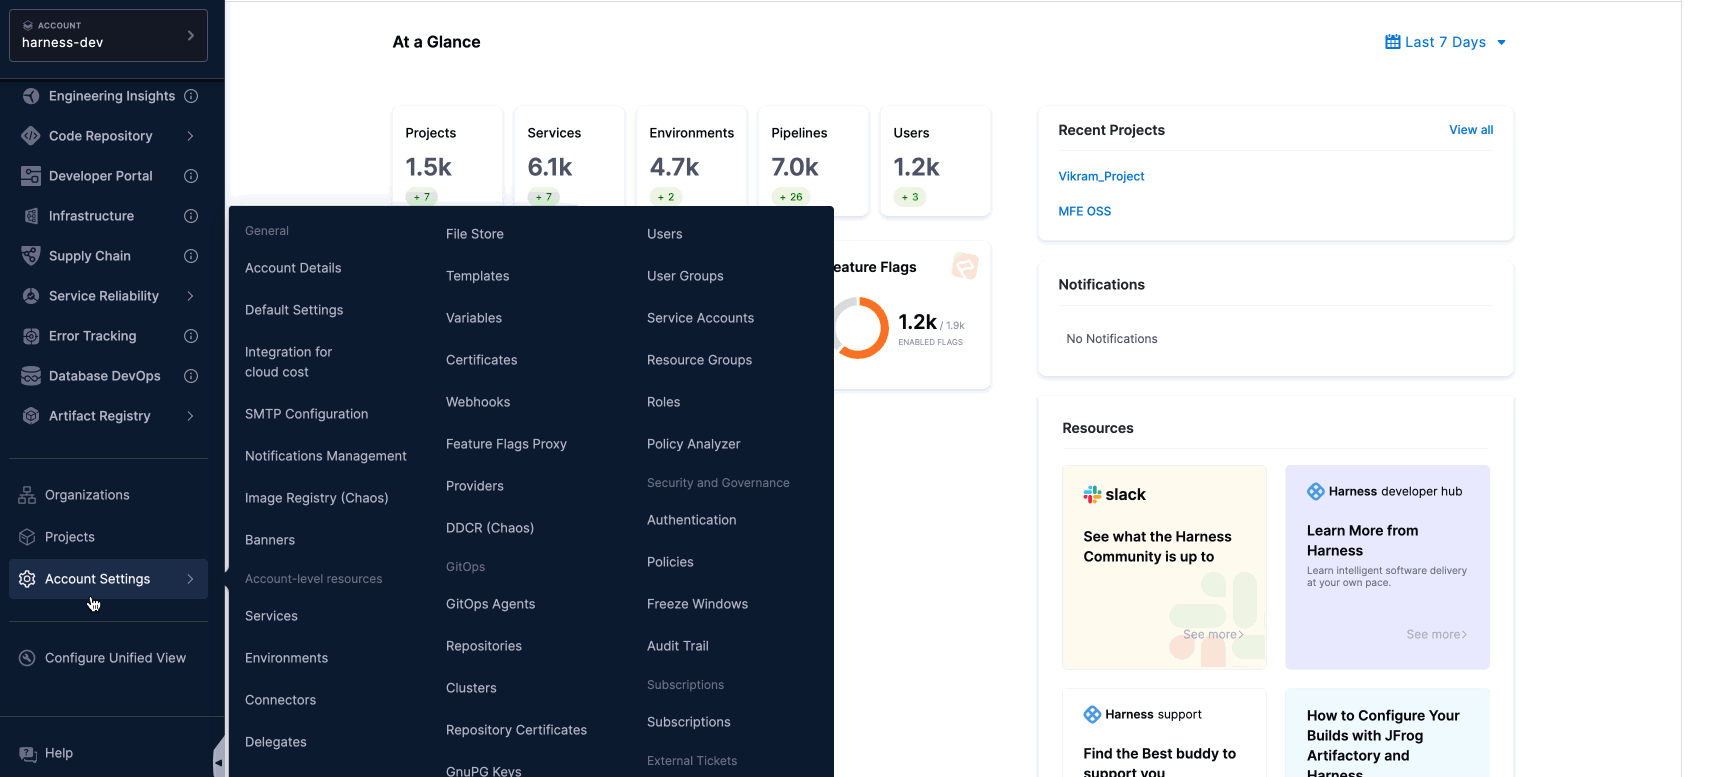Open the Slack community resource card
Screen dimensions: 1713x777
coord(1164,567)
